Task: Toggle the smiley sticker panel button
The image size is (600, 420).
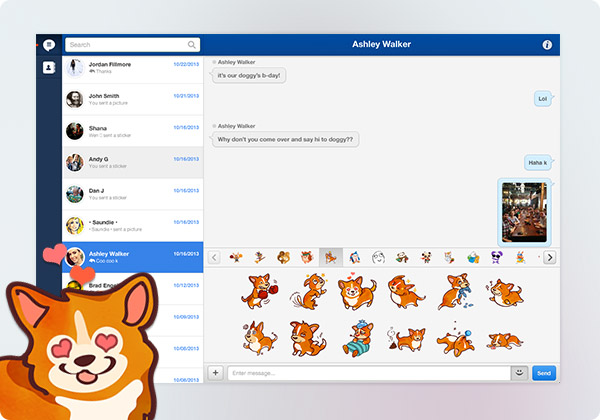Action: (x=519, y=373)
